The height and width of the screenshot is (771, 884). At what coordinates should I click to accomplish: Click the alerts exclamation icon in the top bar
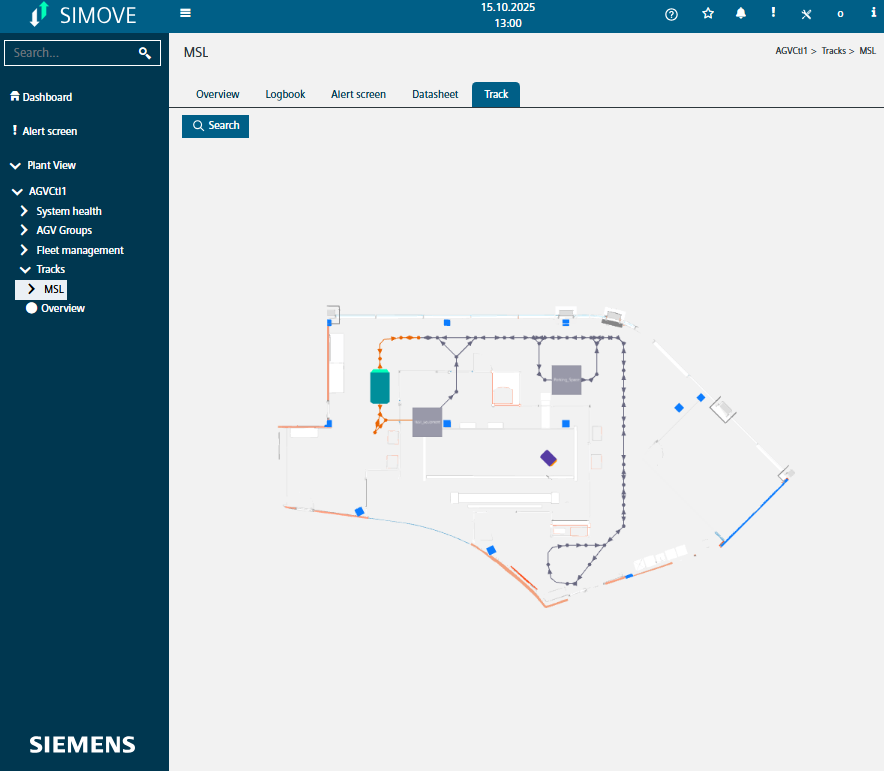click(773, 14)
